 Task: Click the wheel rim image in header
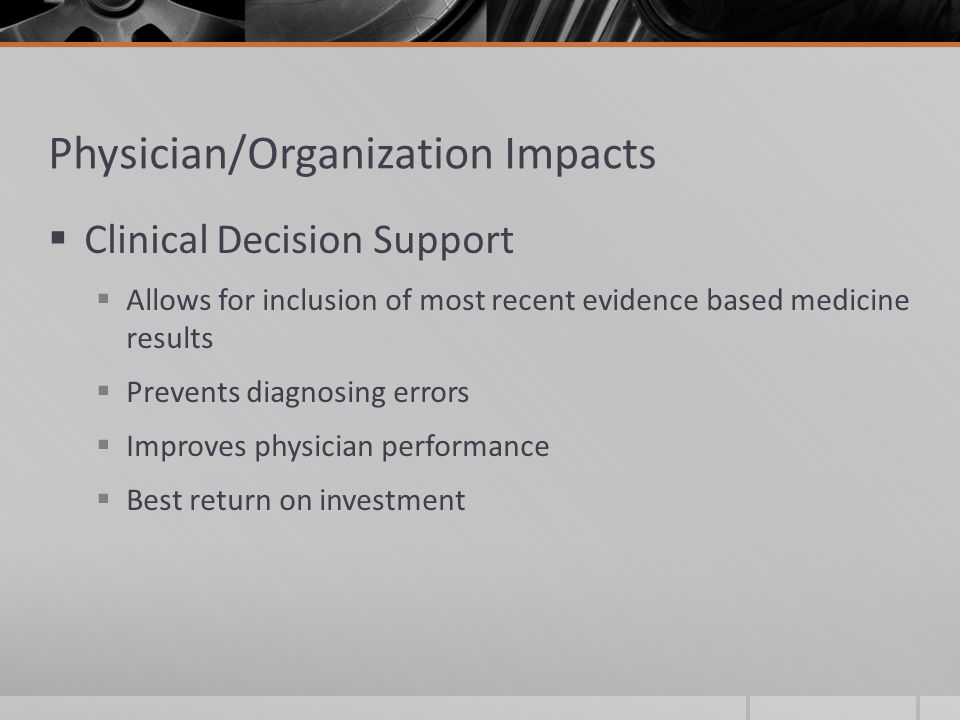tap(122, 21)
